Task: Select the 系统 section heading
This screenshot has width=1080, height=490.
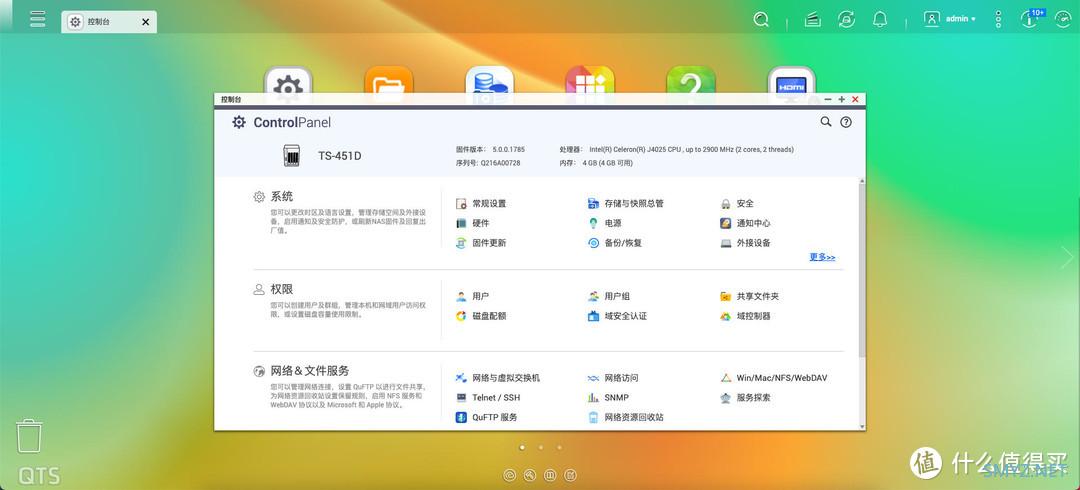Action: [x=282, y=197]
